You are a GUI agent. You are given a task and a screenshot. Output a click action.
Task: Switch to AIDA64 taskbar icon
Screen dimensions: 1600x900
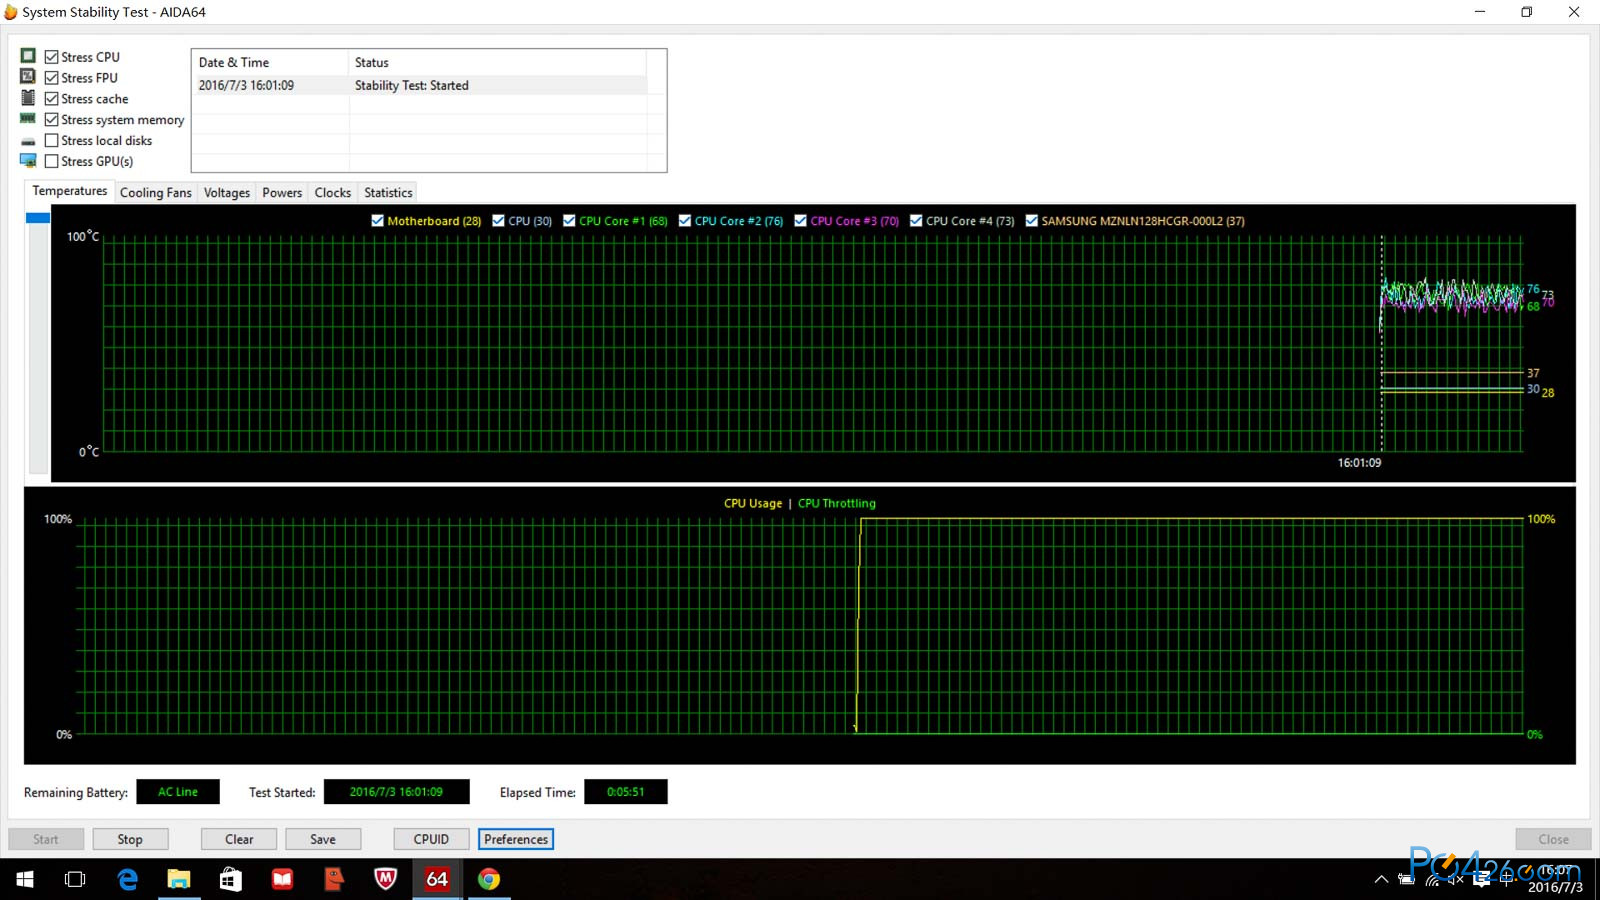(x=437, y=879)
